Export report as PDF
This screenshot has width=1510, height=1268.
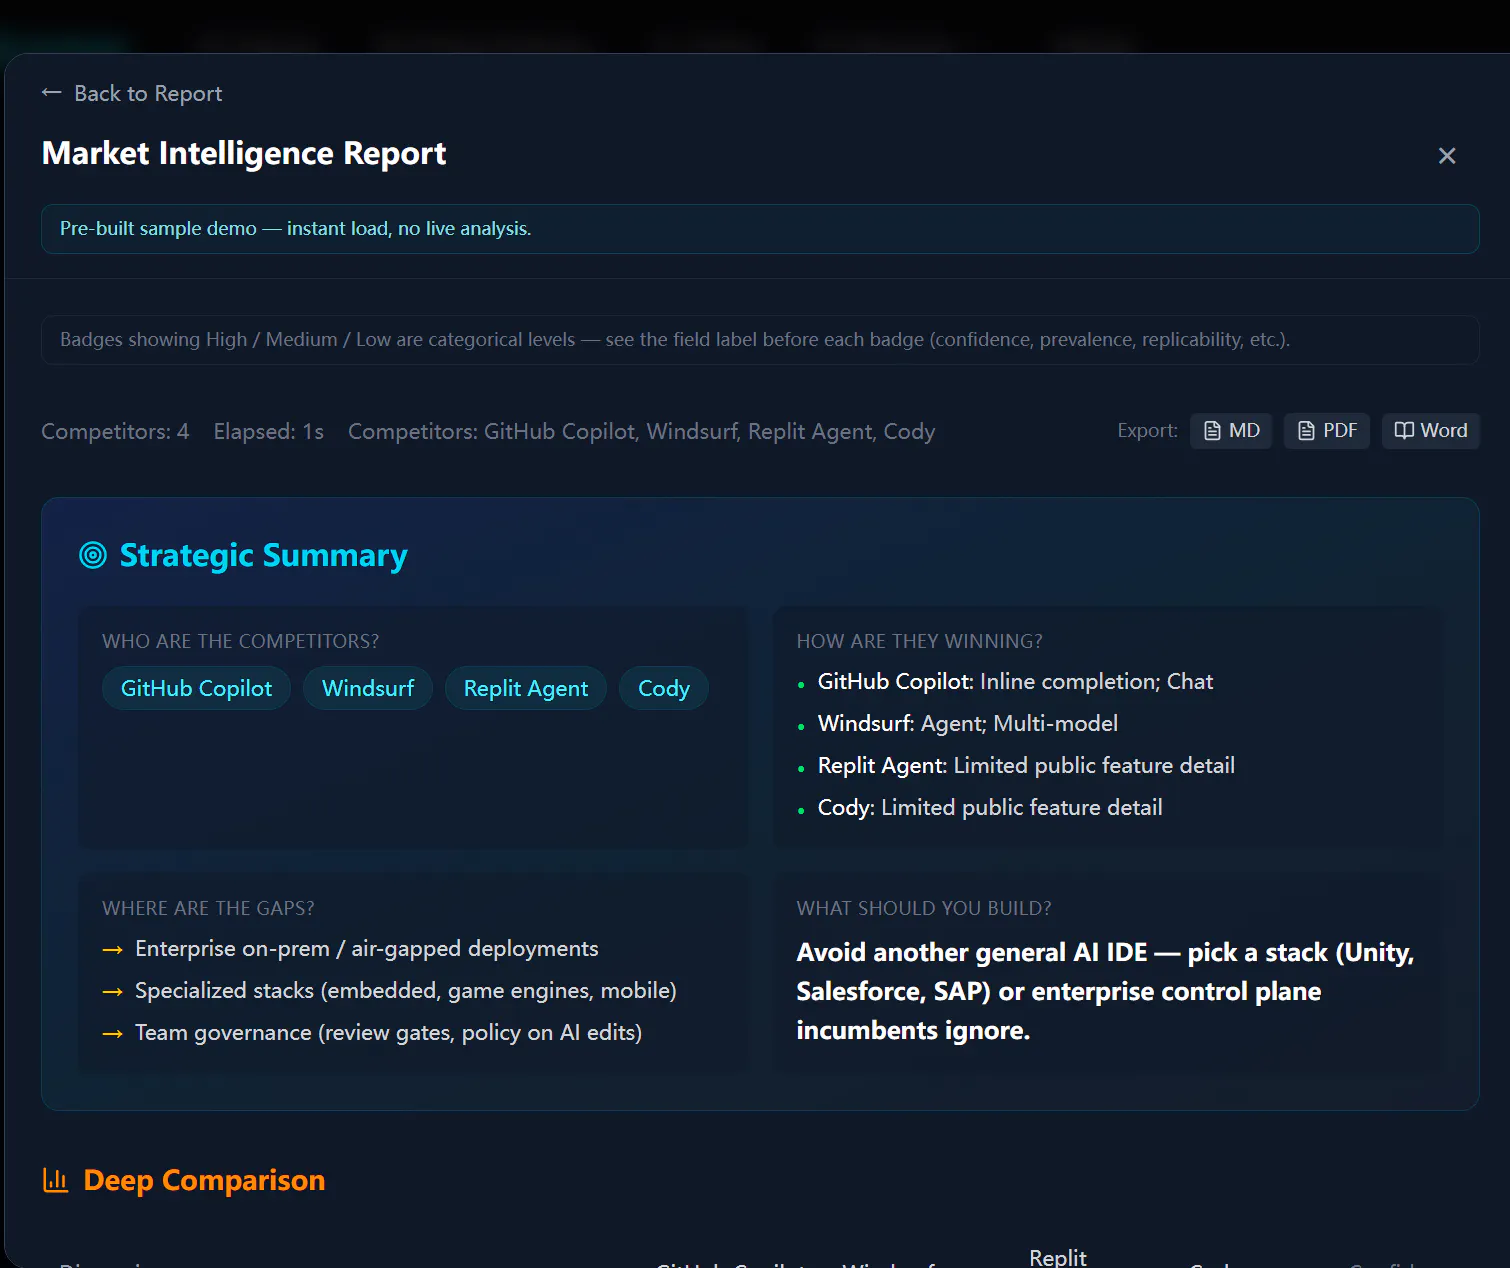(x=1326, y=431)
